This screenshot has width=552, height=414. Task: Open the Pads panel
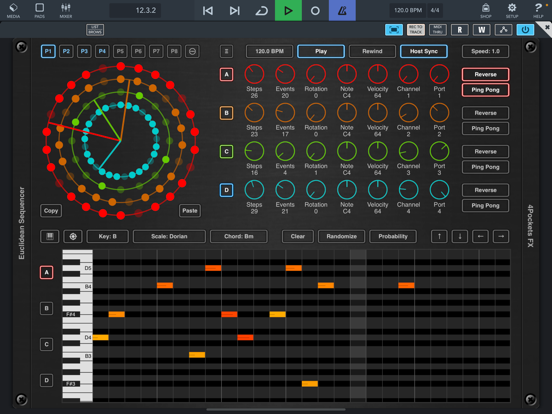pos(39,10)
